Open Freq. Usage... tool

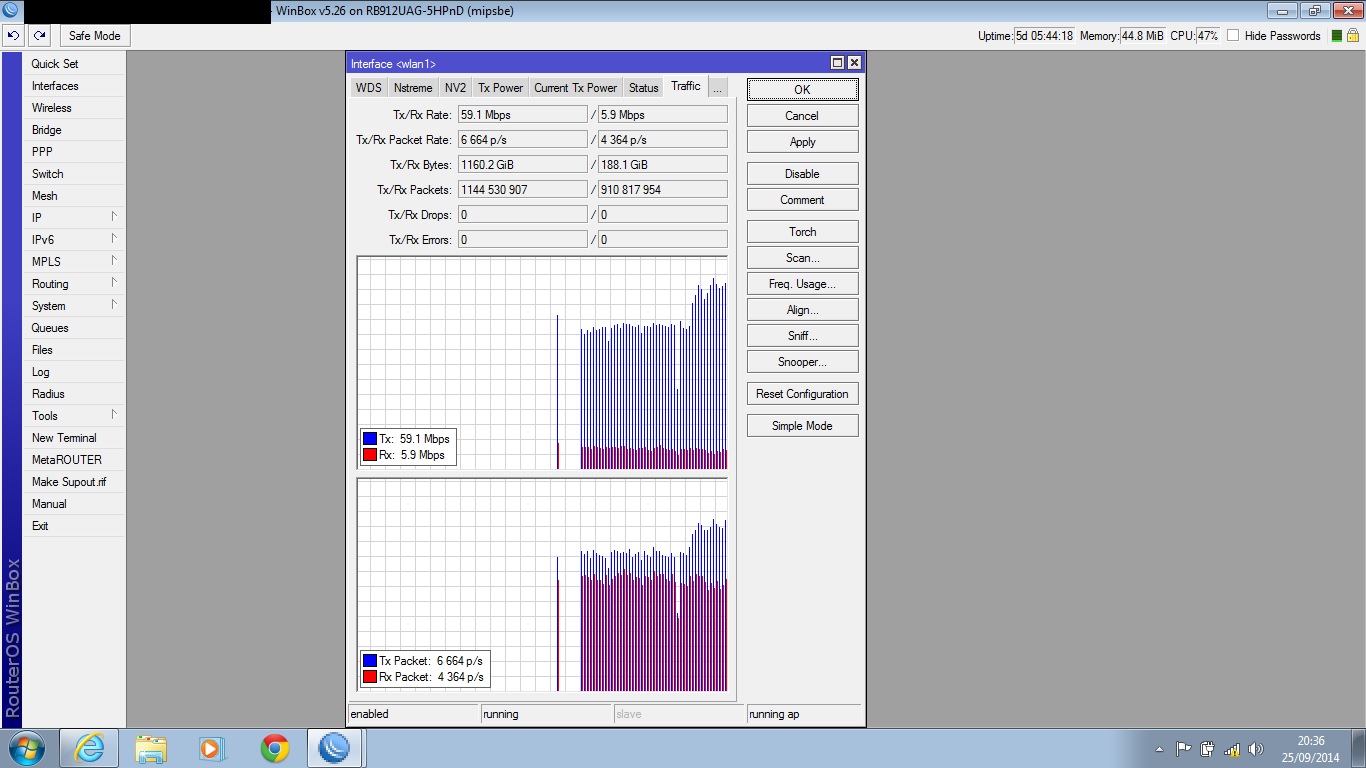click(802, 284)
